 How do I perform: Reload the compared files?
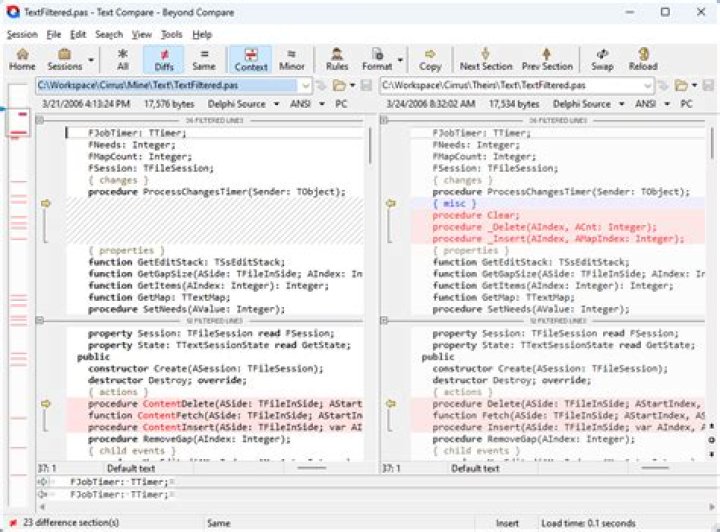pyautogui.click(x=643, y=60)
